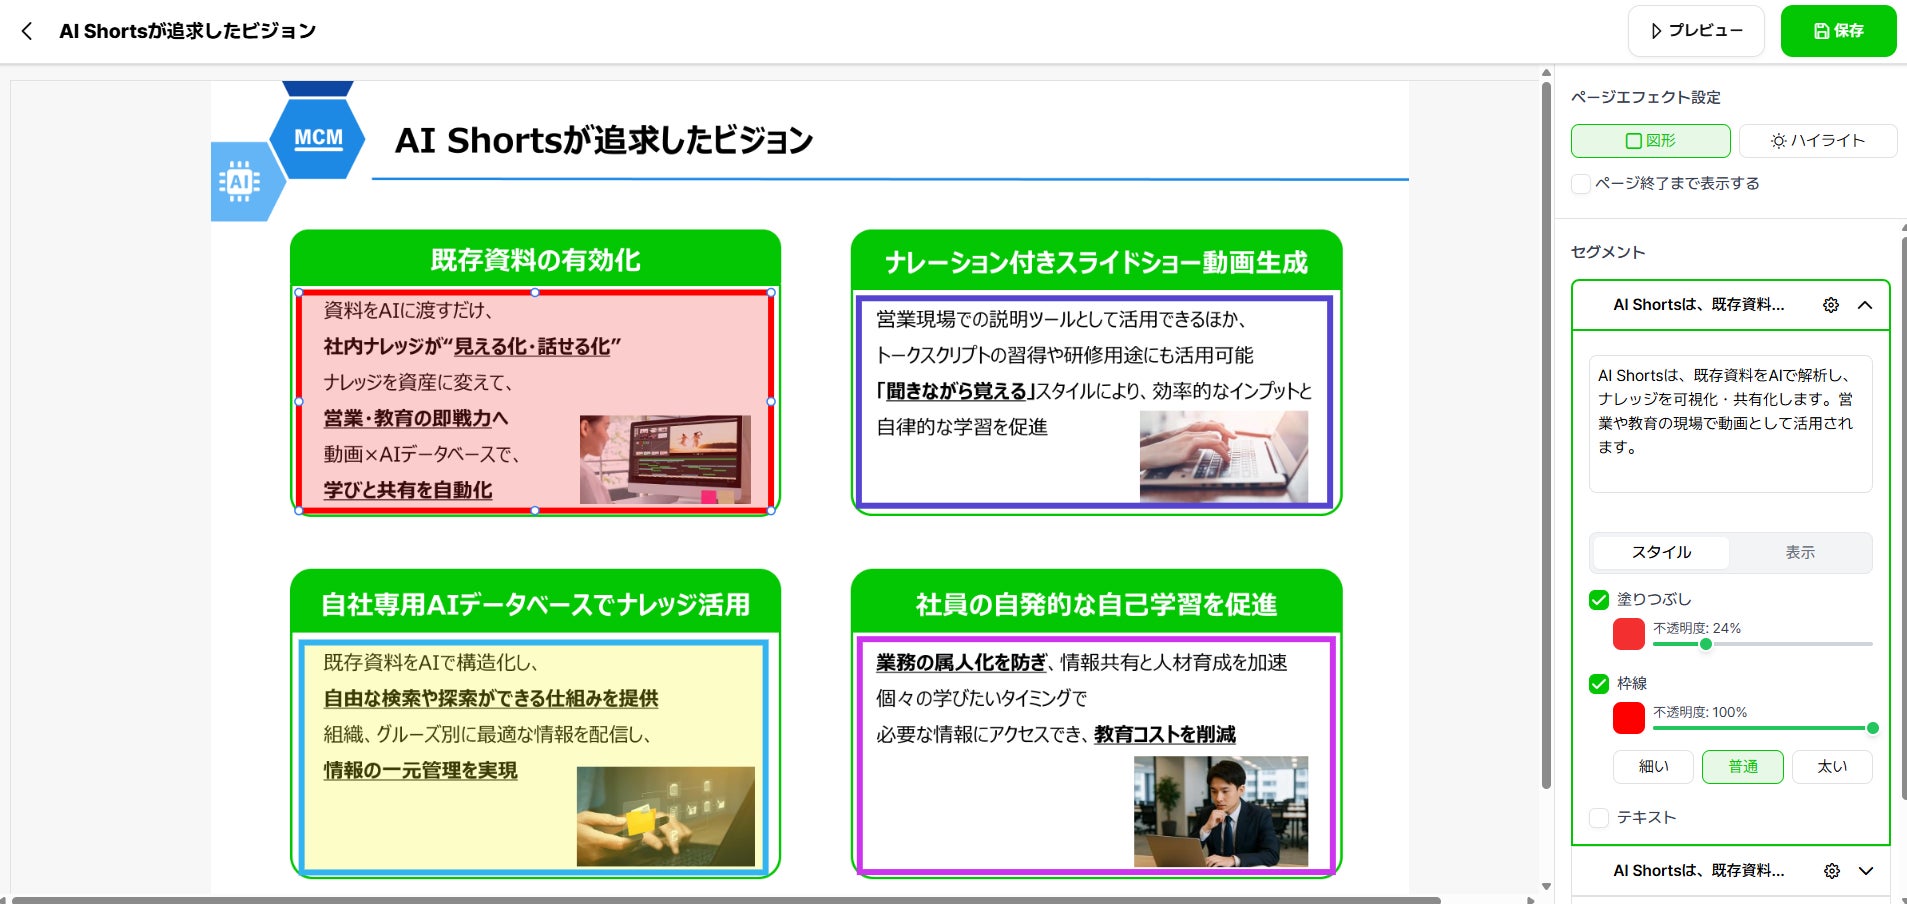Set border thickness to 太い
This screenshot has height=904, width=1907.
pyautogui.click(x=1832, y=767)
